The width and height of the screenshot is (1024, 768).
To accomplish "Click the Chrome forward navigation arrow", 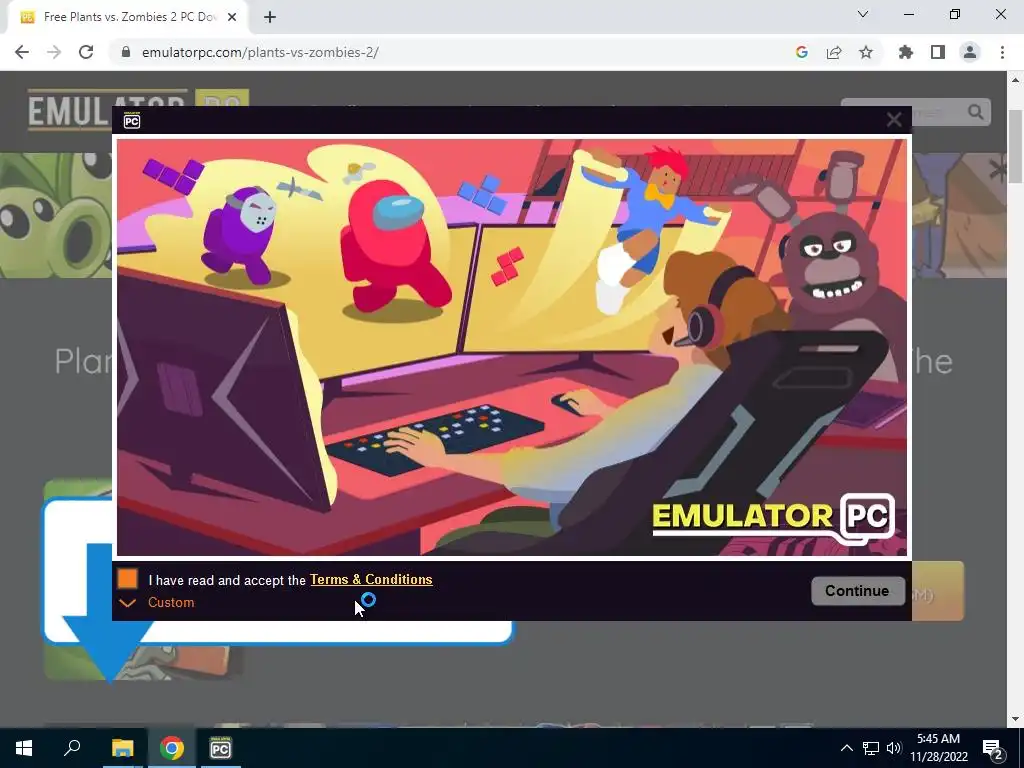I will coord(54,52).
